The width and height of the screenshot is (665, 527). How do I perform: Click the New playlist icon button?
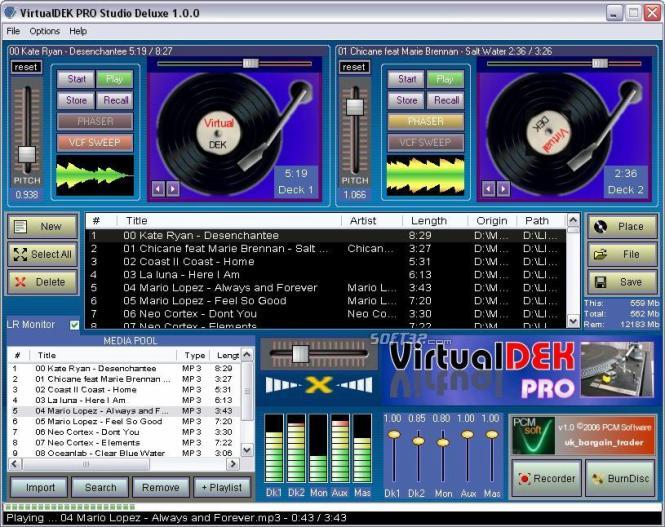coord(42,226)
